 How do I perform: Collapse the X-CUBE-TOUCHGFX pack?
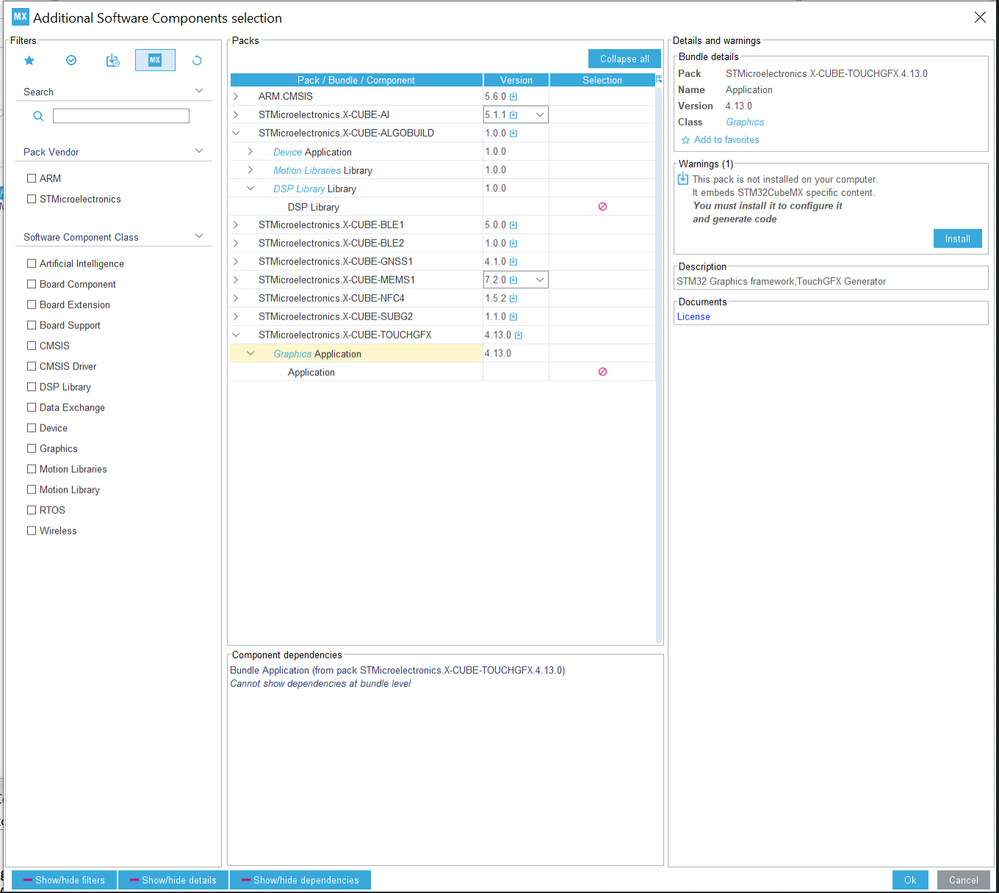pos(236,336)
